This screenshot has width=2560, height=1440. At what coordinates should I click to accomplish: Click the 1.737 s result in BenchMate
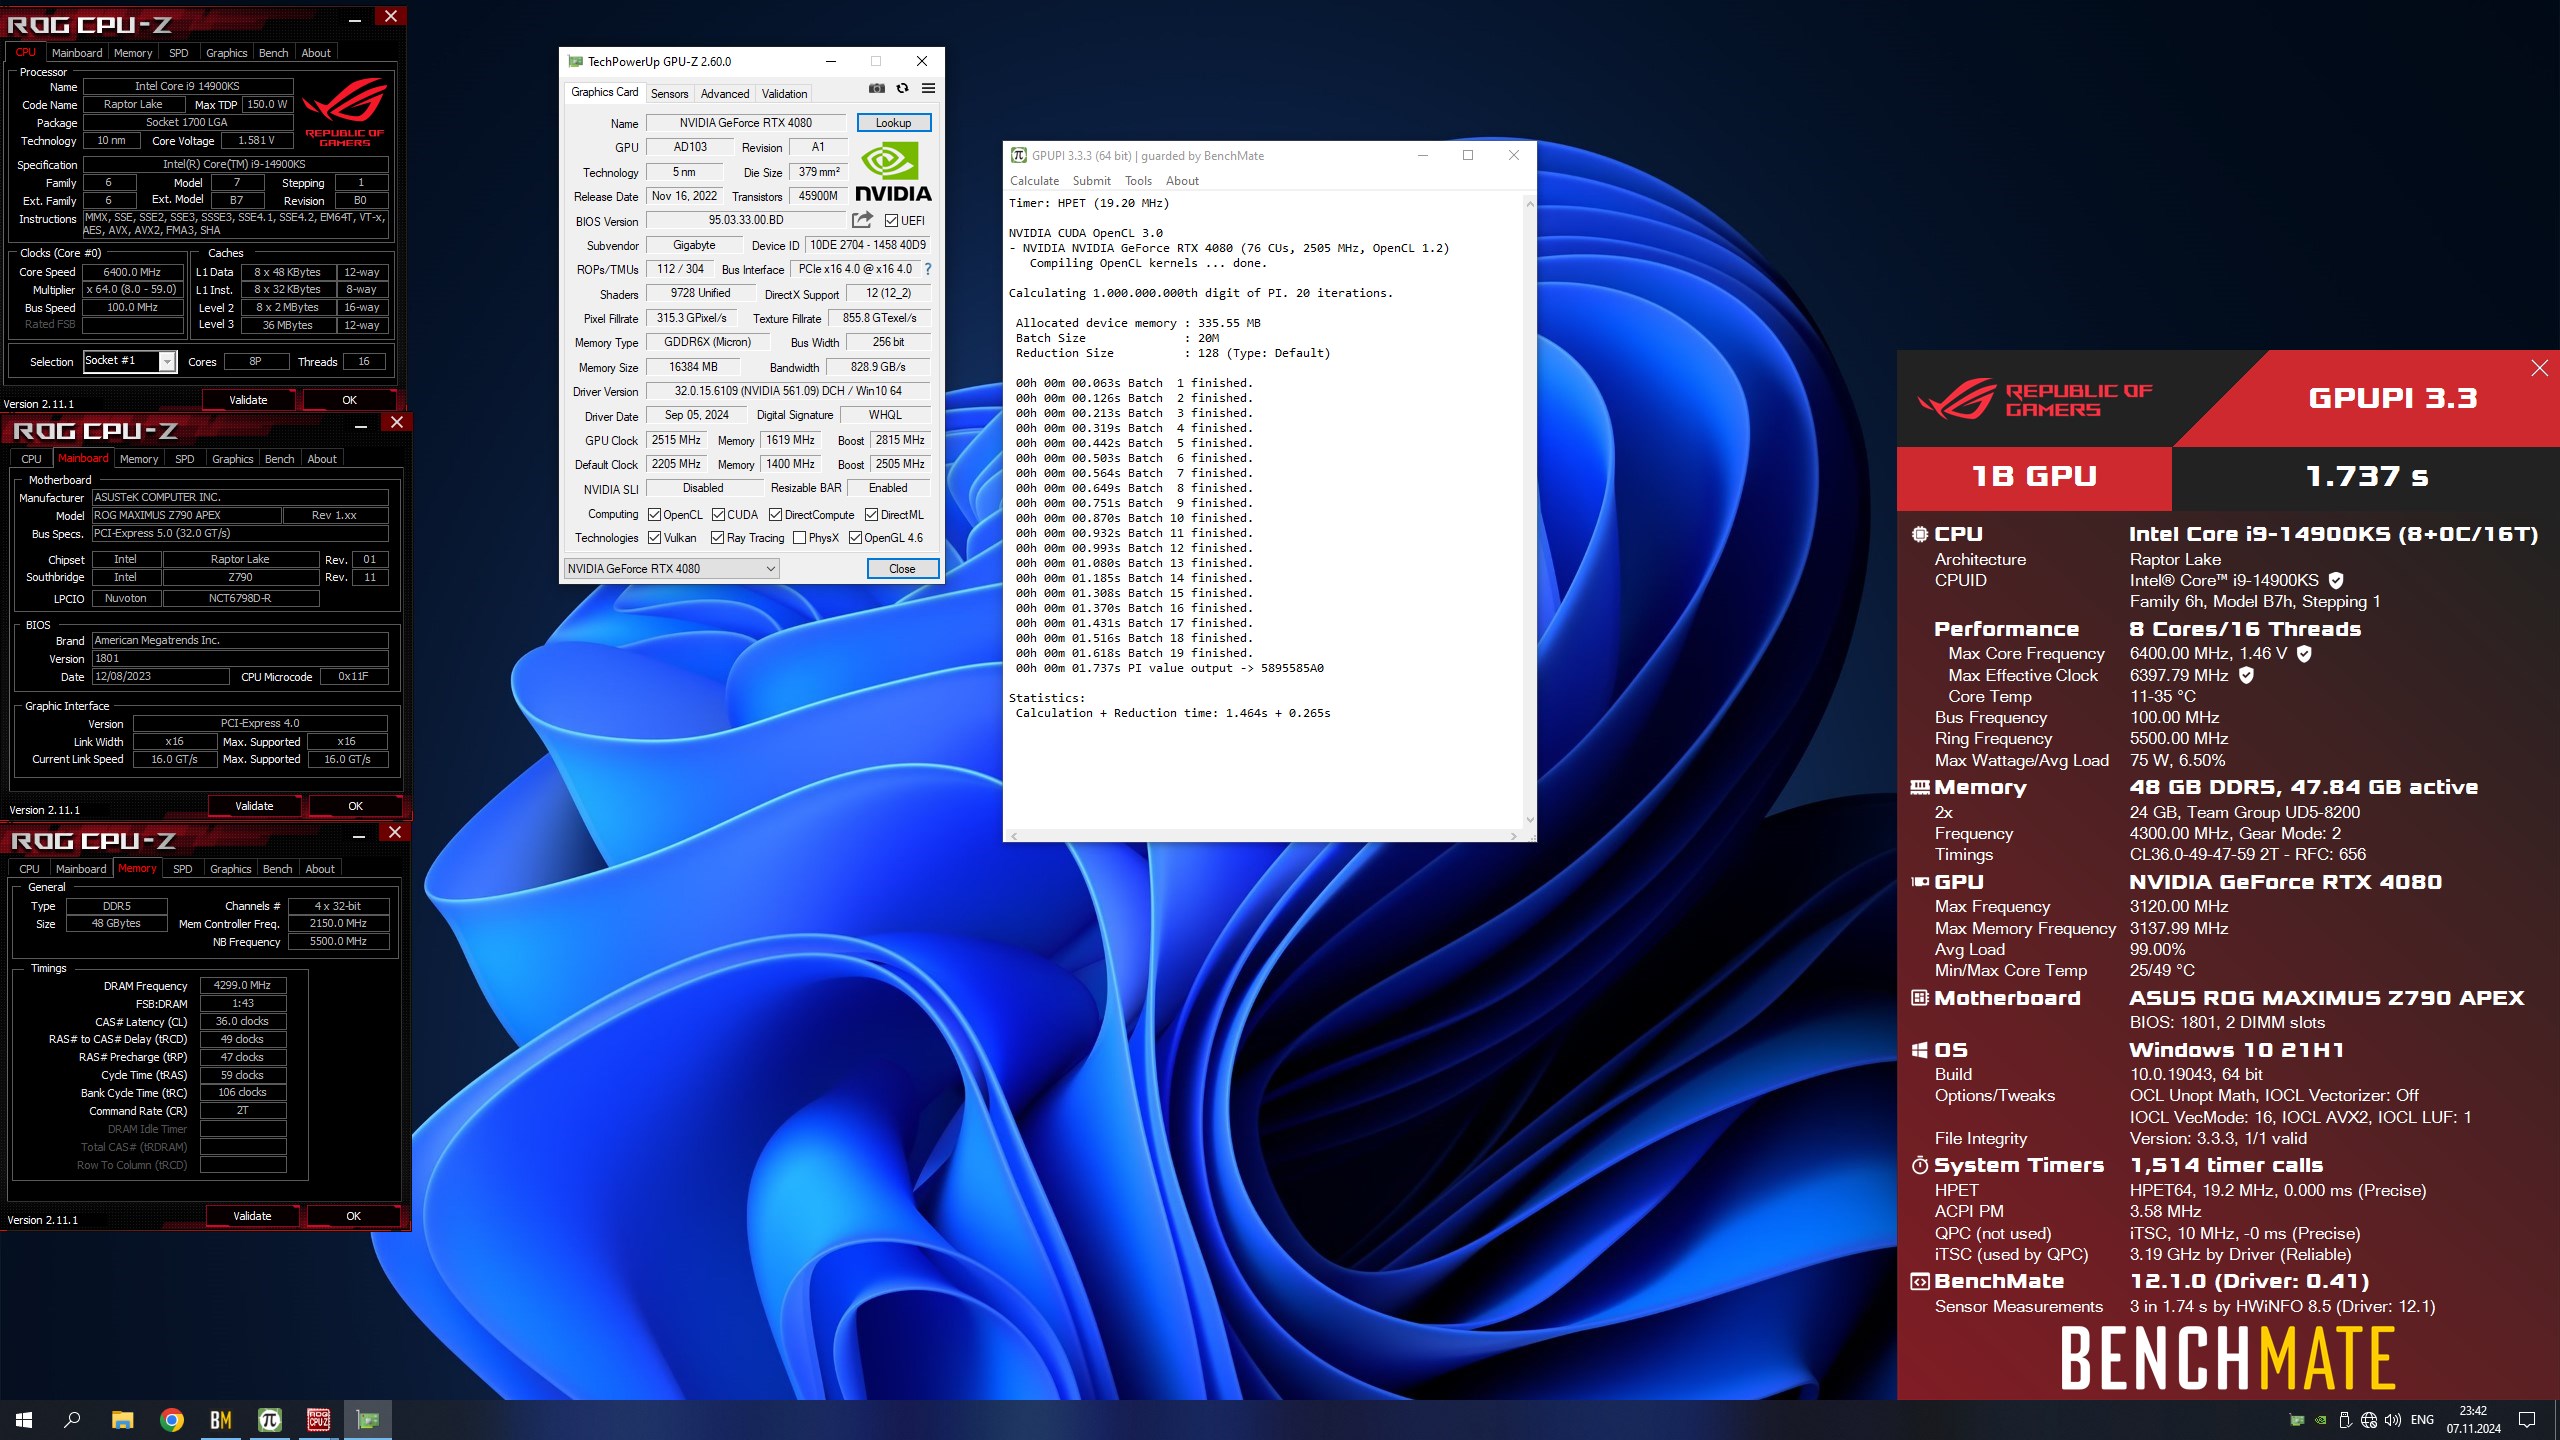(x=2366, y=477)
